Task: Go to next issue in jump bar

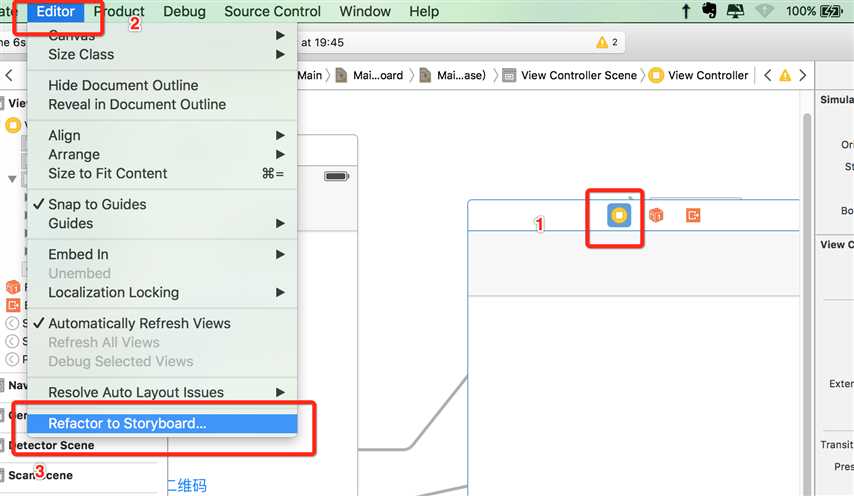Action: 803,75
